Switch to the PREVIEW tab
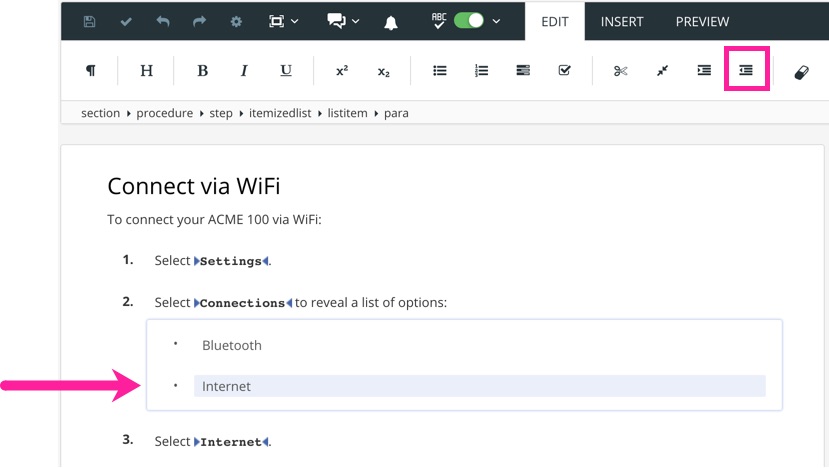Viewport: 829px width, 468px height. tap(702, 21)
